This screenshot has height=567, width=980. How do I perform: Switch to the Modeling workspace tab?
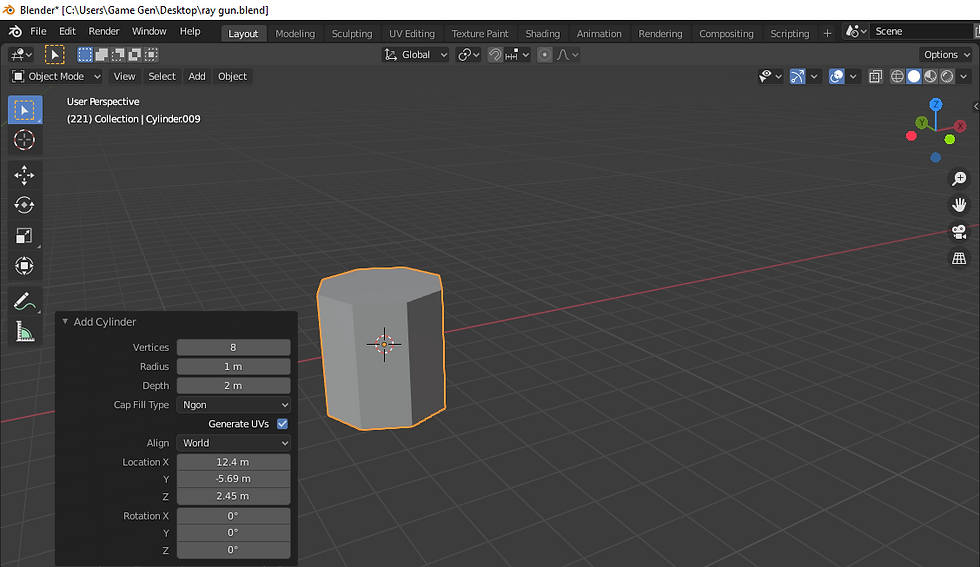(295, 34)
